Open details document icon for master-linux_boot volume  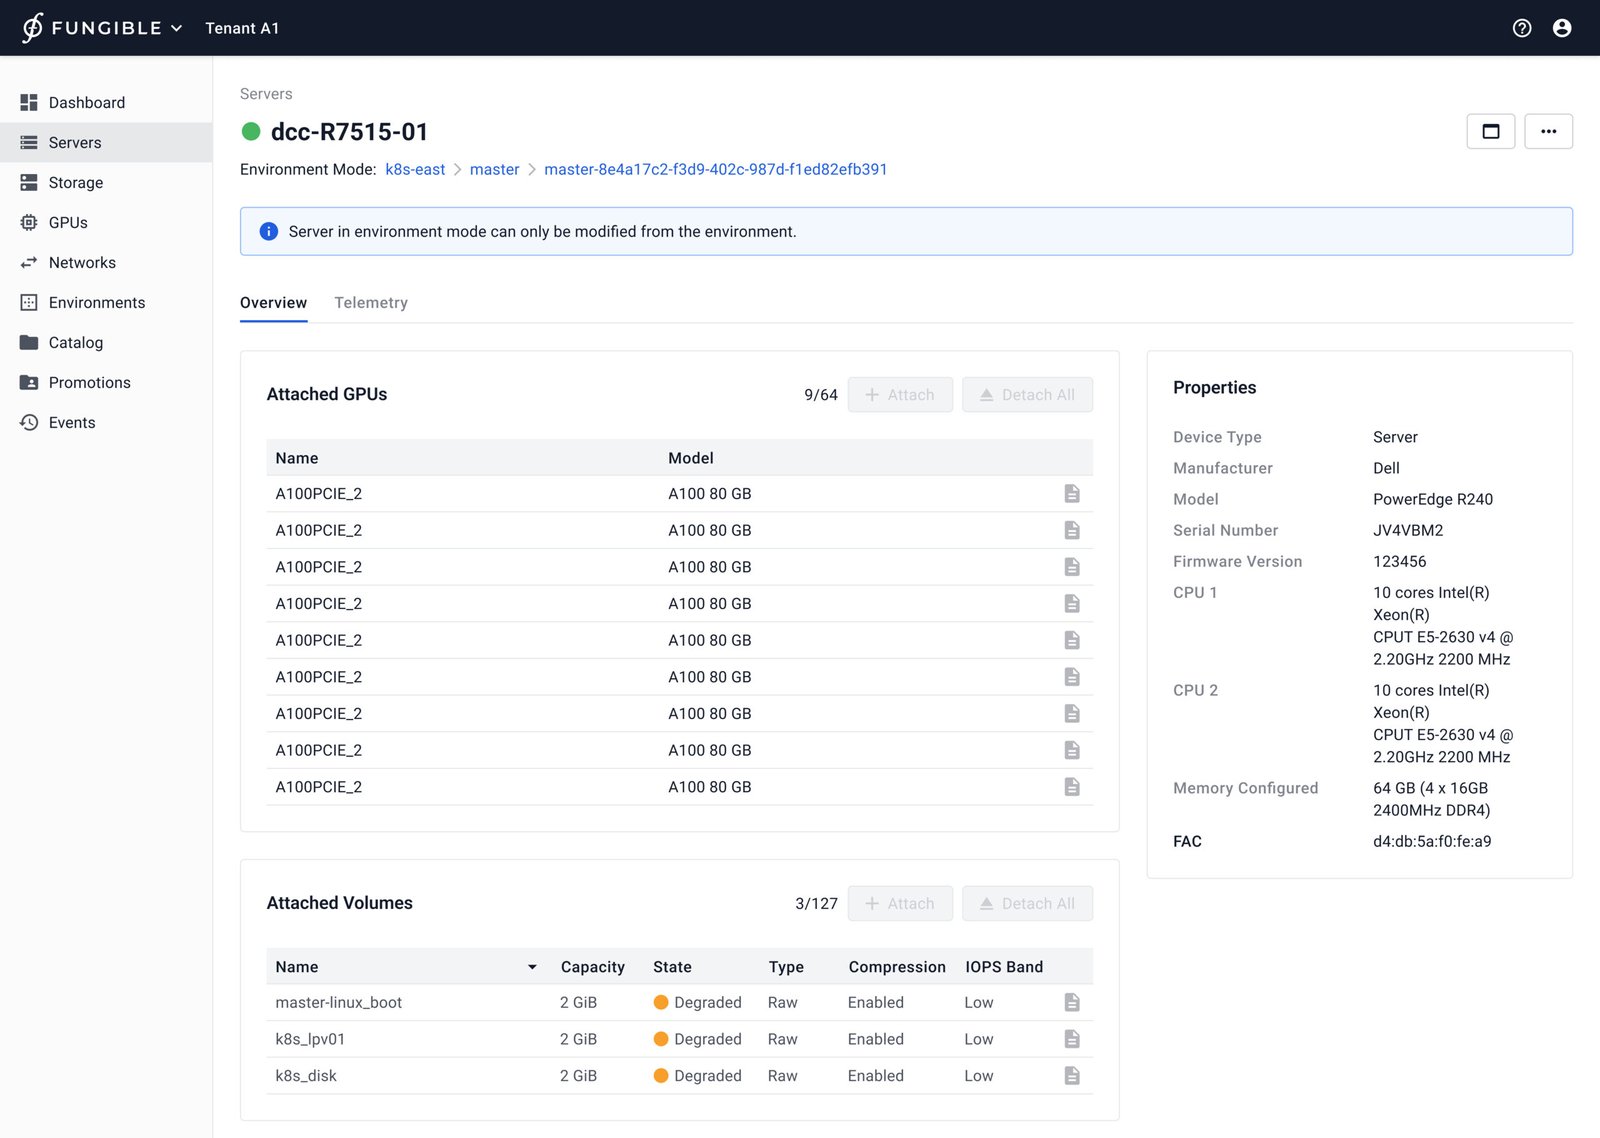(1071, 1002)
